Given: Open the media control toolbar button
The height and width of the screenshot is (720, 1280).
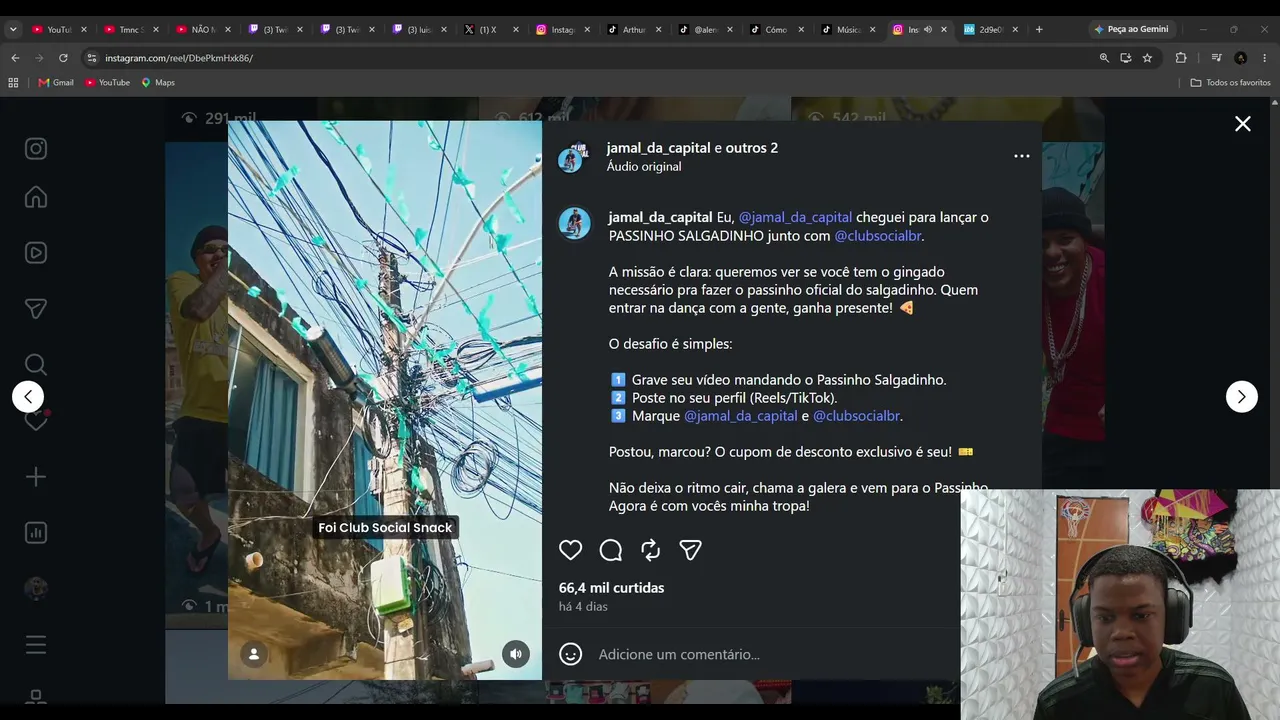Looking at the screenshot, I should pyautogui.click(x=1216, y=58).
